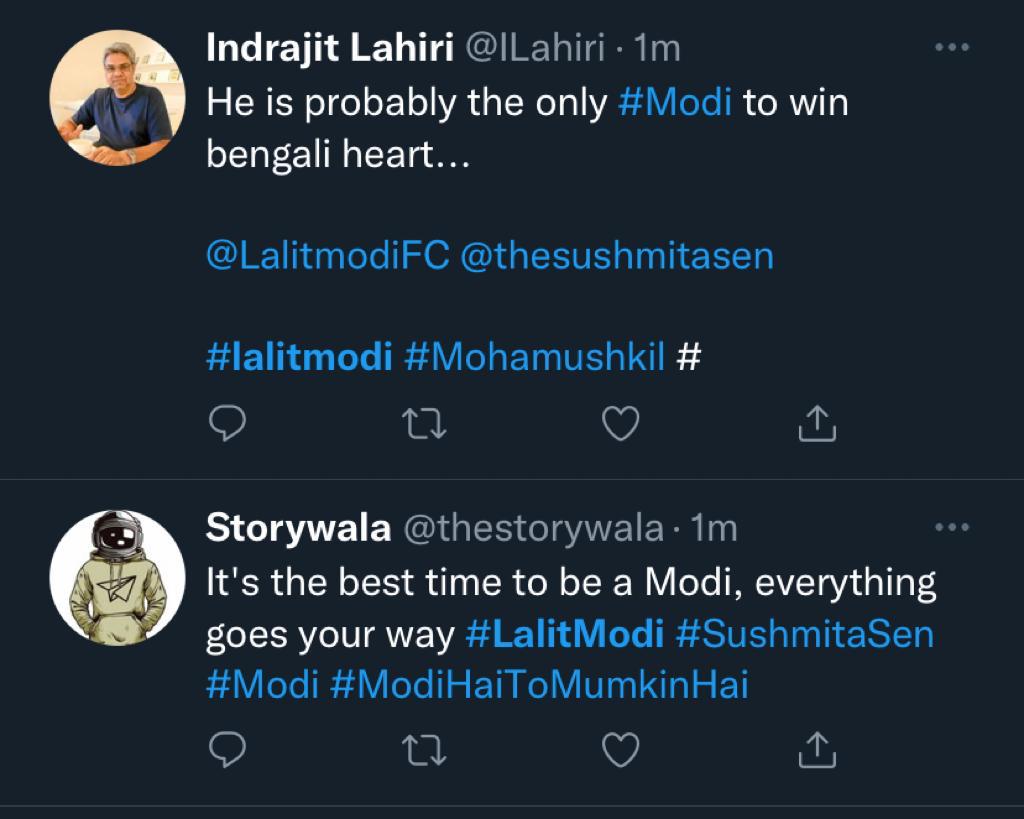1024x819 pixels.
Task: Click the @thestorywala handle
Action: [x=533, y=528]
